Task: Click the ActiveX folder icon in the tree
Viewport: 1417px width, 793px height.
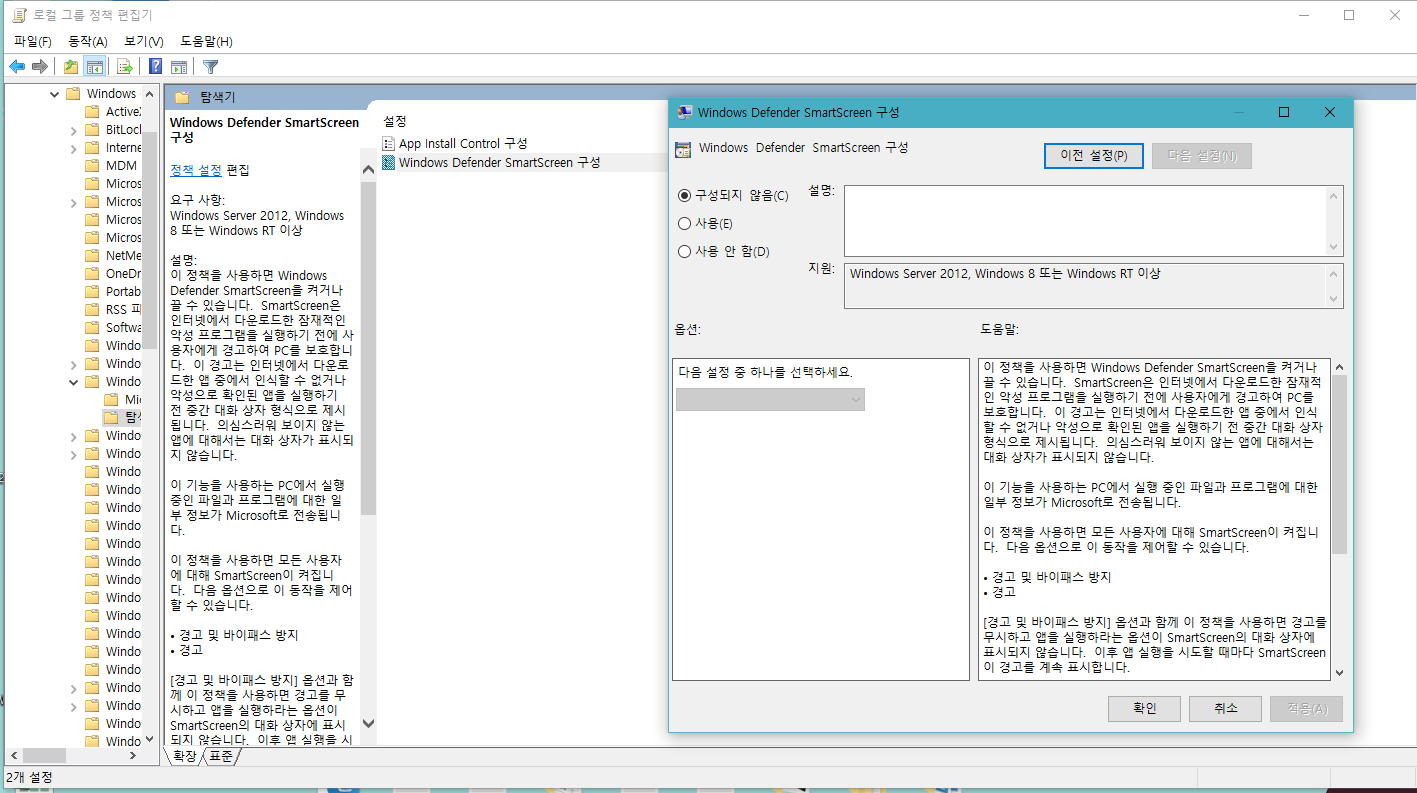Action: (x=93, y=112)
